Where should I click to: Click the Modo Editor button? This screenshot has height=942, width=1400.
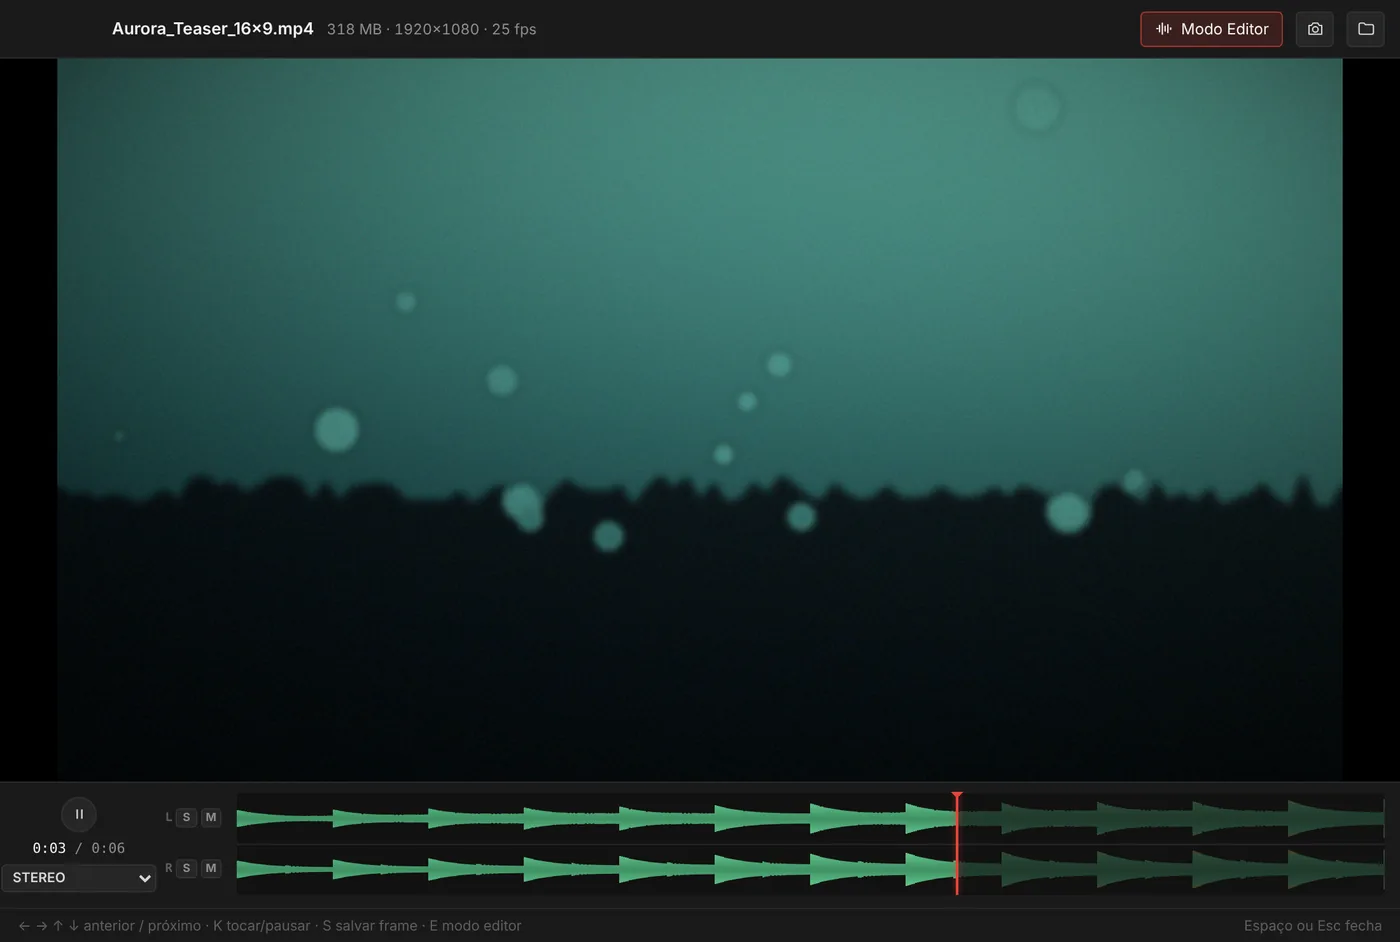point(1211,29)
